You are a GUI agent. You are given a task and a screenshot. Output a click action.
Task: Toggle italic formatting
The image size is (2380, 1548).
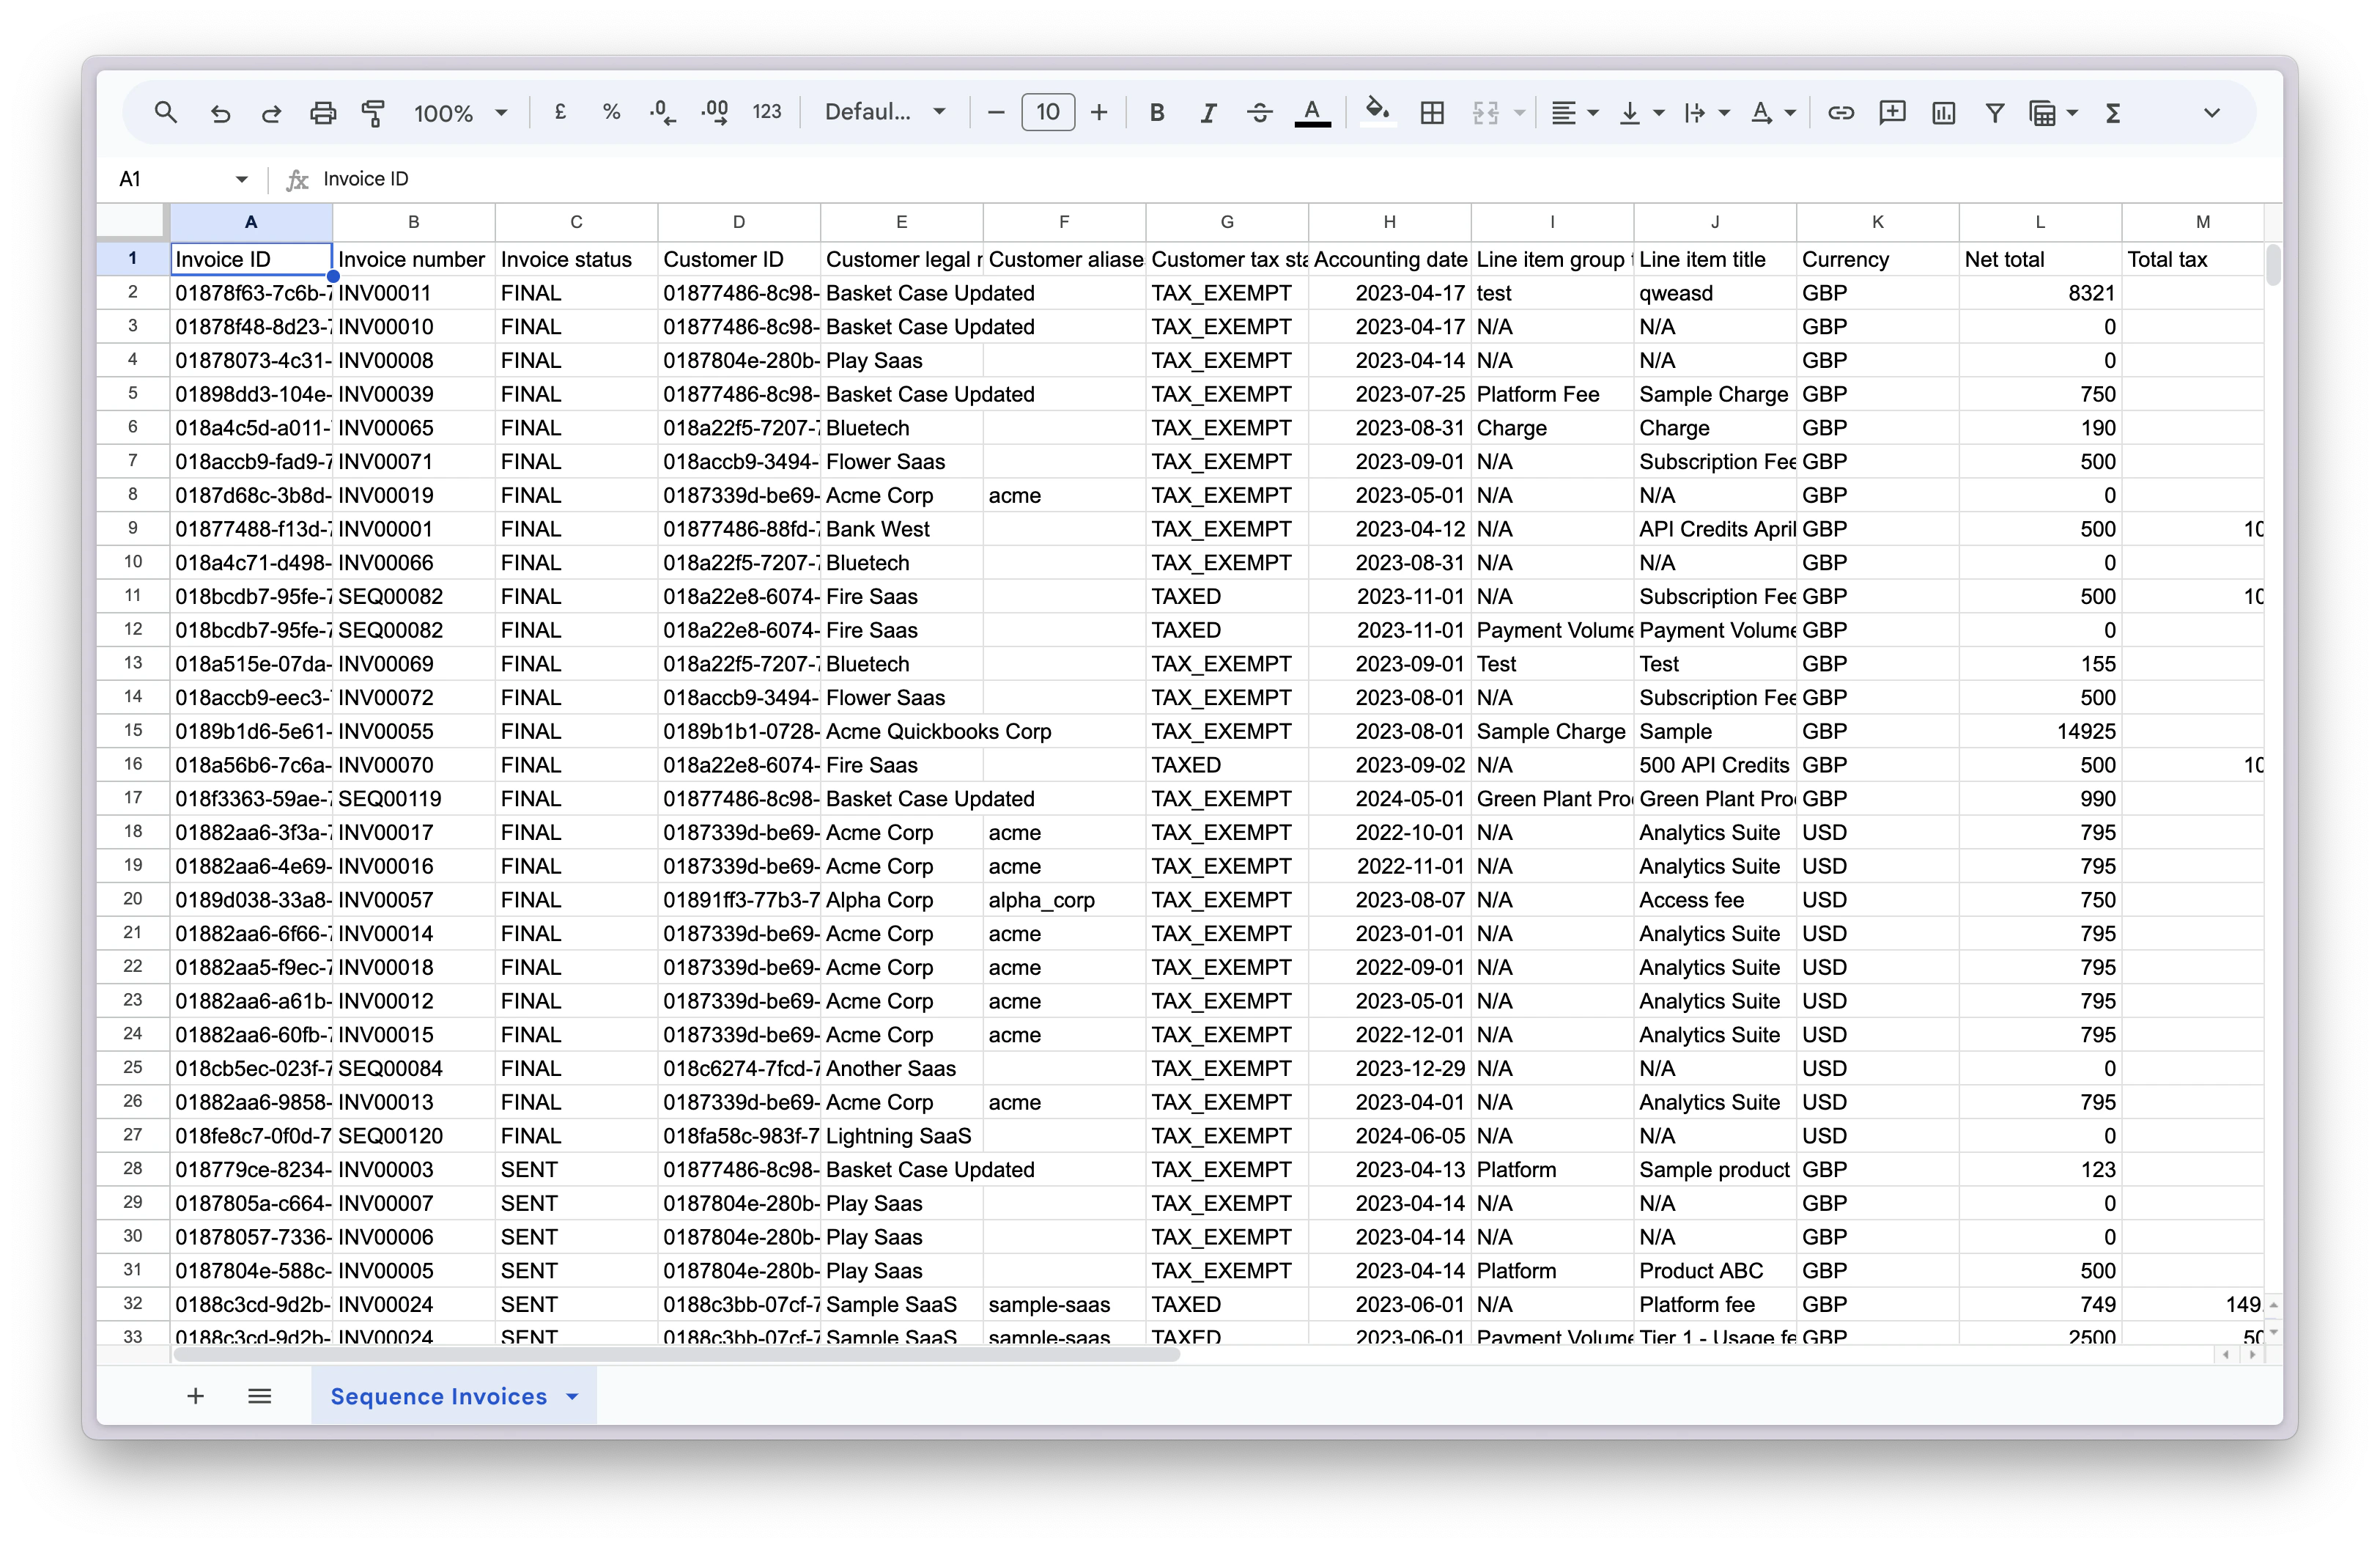[1208, 113]
